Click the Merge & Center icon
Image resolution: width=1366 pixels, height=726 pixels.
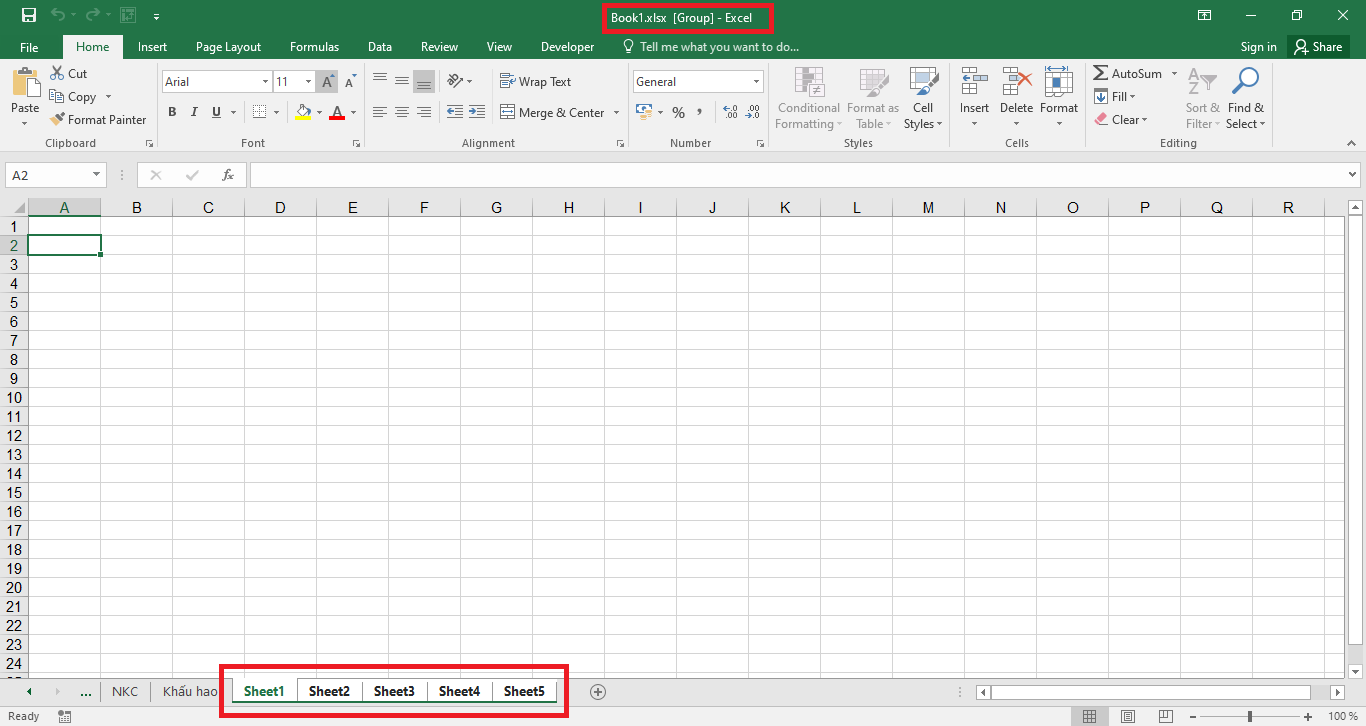click(x=507, y=113)
